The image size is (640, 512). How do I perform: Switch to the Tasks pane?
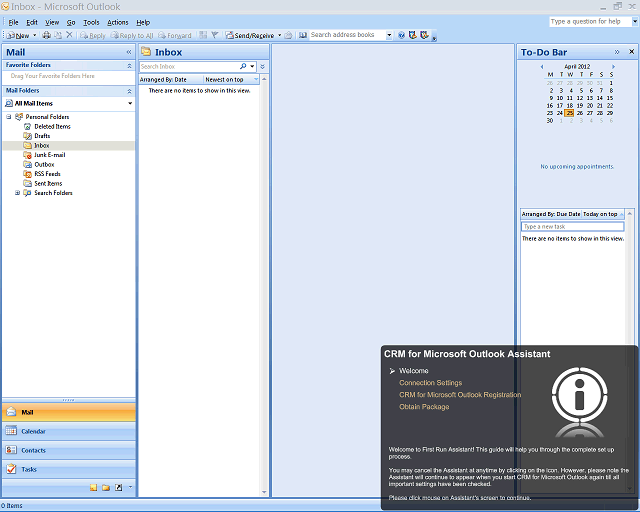pyautogui.click(x=69, y=470)
